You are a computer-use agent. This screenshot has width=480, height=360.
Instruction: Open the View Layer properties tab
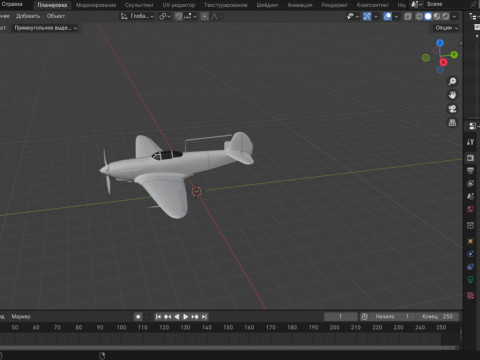tap(470, 183)
